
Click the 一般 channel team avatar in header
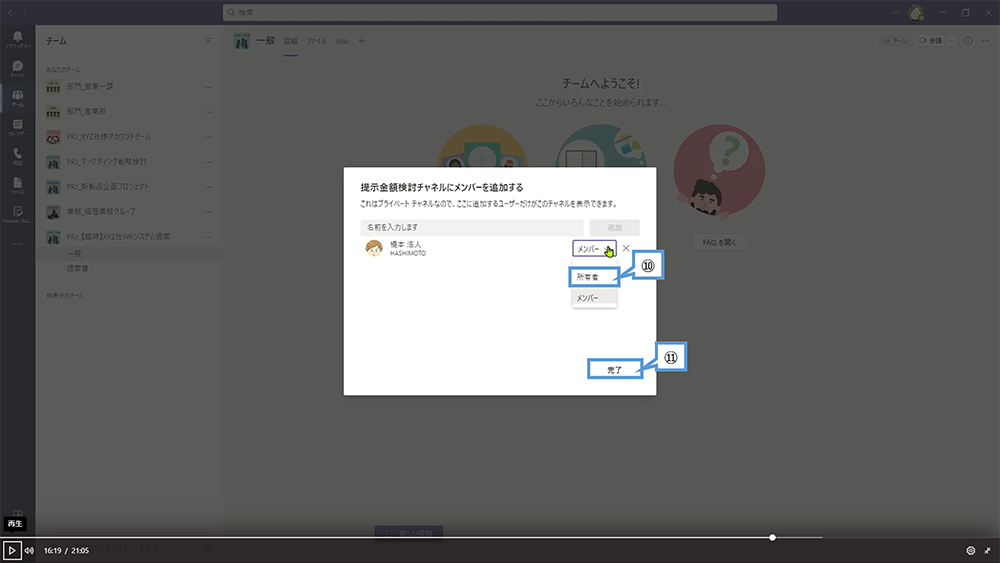pyautogui.click(x=242, y=41)
